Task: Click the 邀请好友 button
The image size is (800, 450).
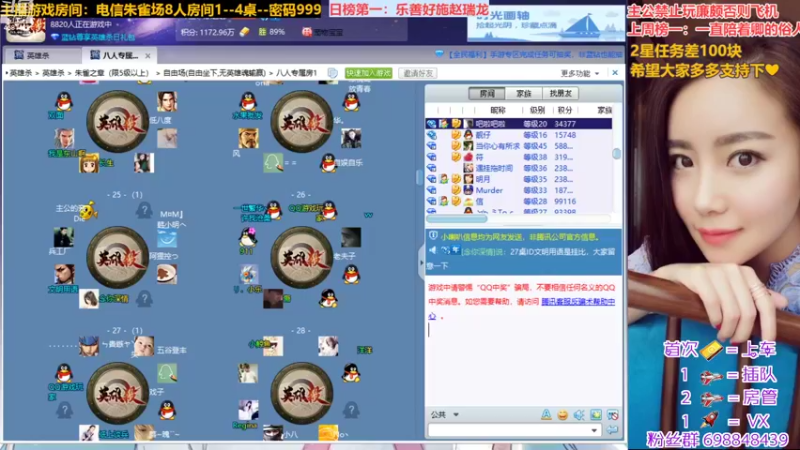Action: 418,73
